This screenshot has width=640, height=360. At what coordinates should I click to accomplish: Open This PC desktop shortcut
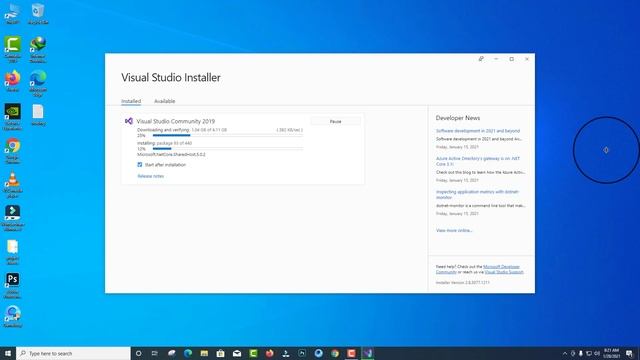pyautogui.click(x=12, y=13)
